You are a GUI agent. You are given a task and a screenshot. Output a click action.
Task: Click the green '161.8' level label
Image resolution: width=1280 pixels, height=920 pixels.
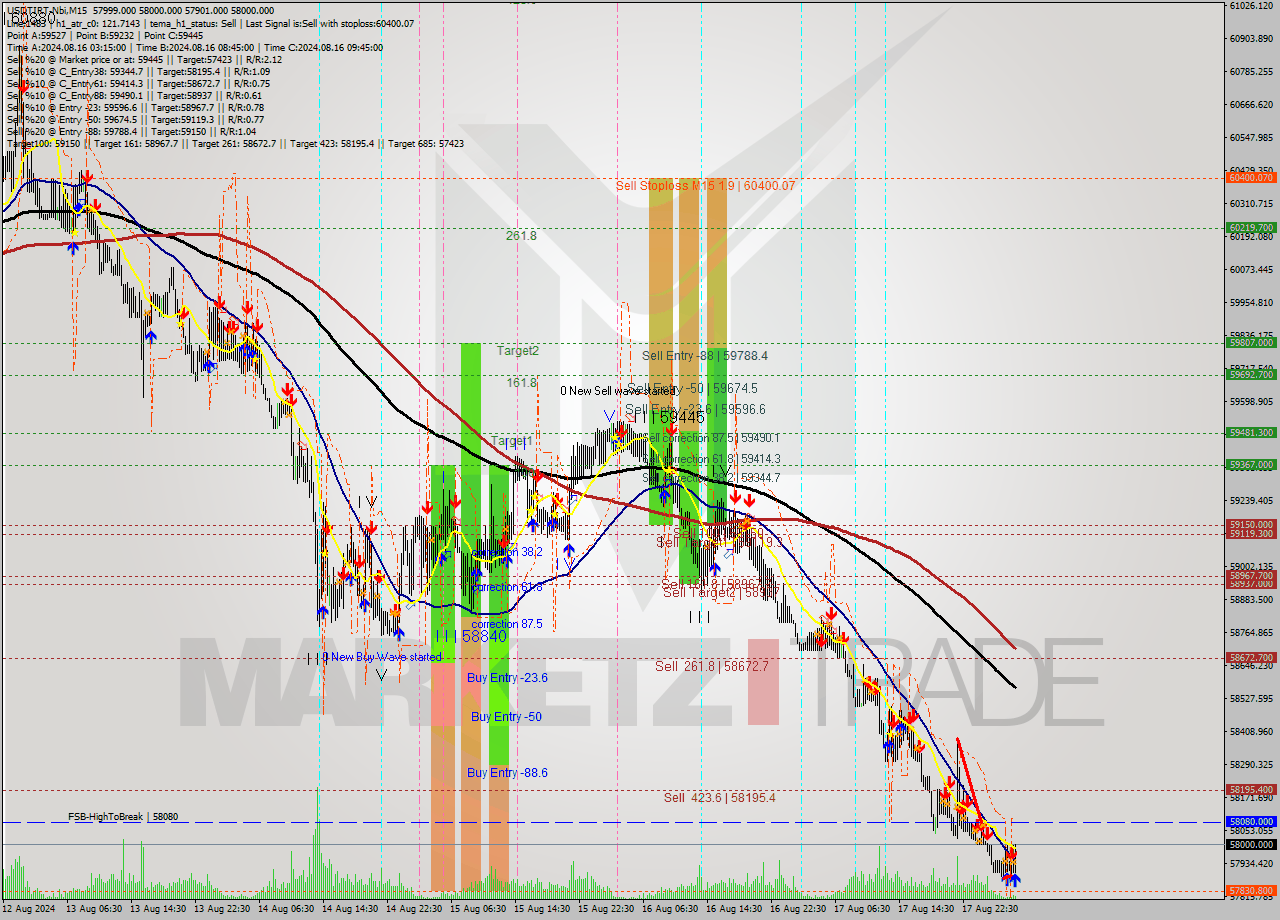point(521,383)
